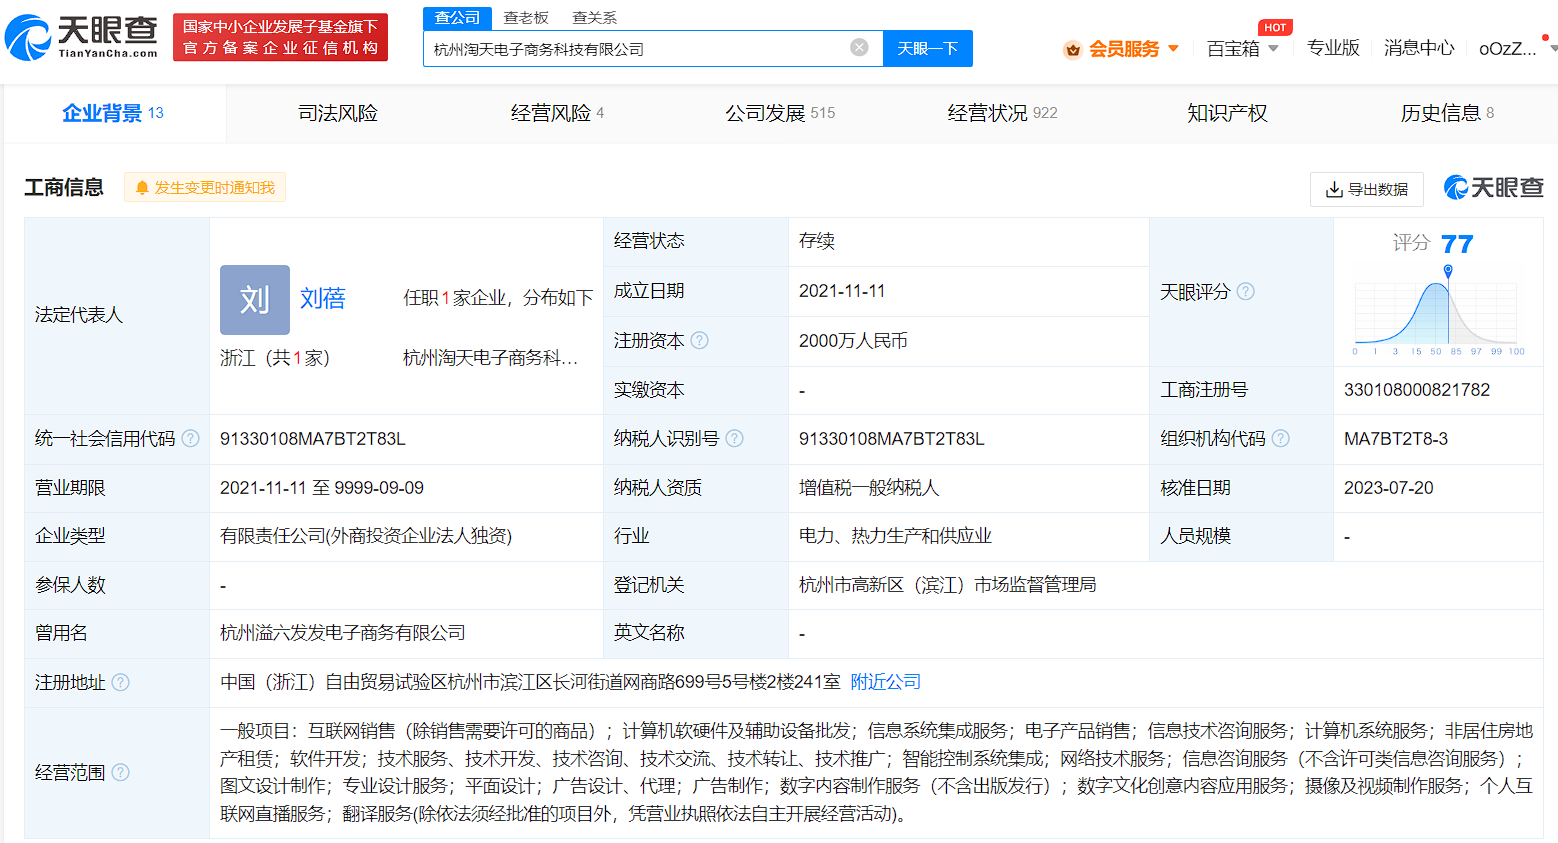
Task: Click the 统一社会信用代码 help icon
Action: [x=190, y=438]
